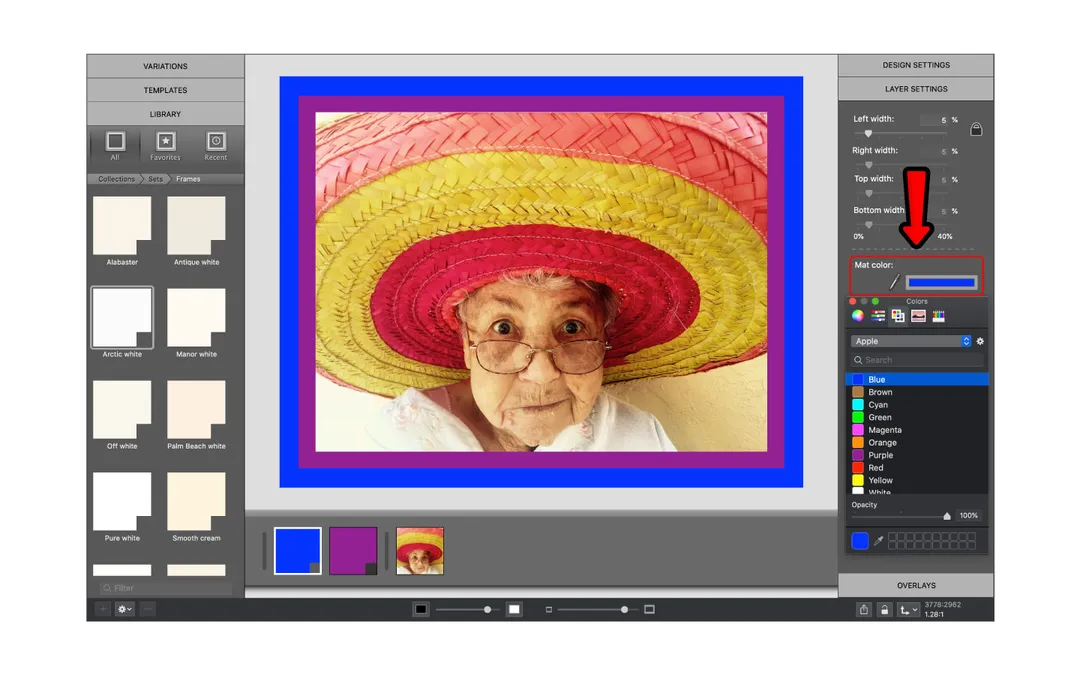Choose Red from the color list

[x=917, y=468]
